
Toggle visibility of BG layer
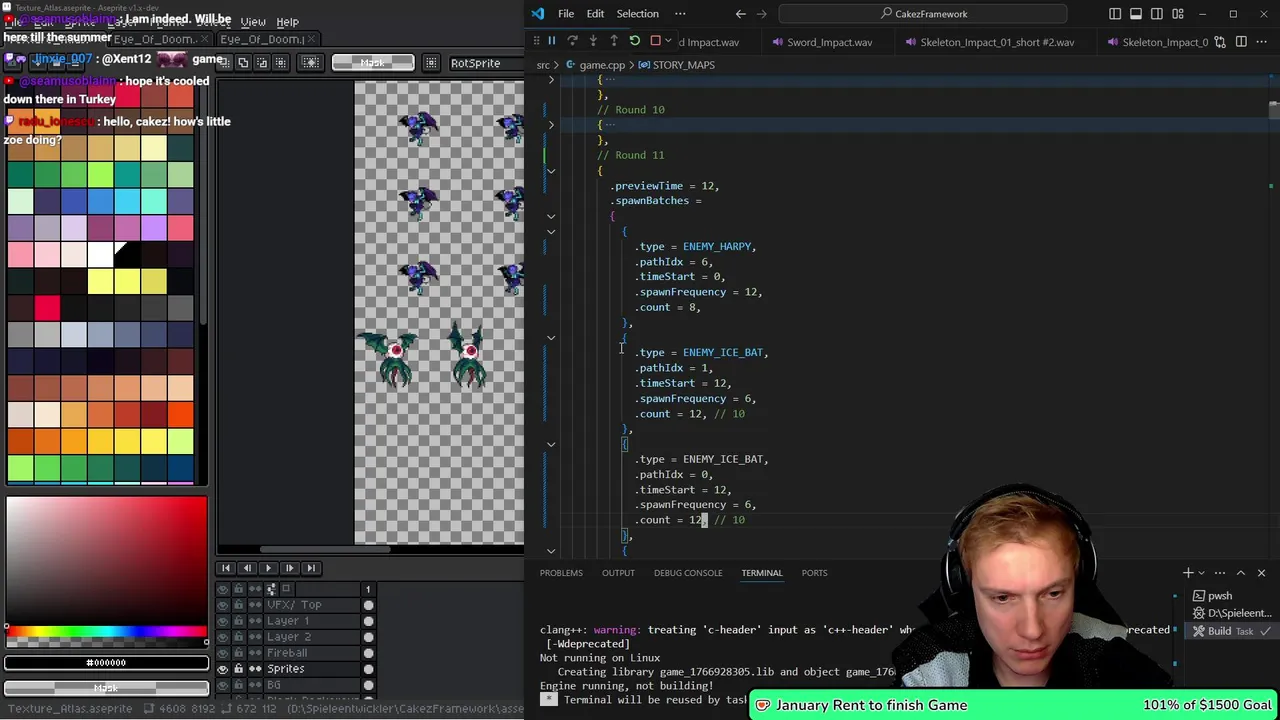(x=223, y=685)
